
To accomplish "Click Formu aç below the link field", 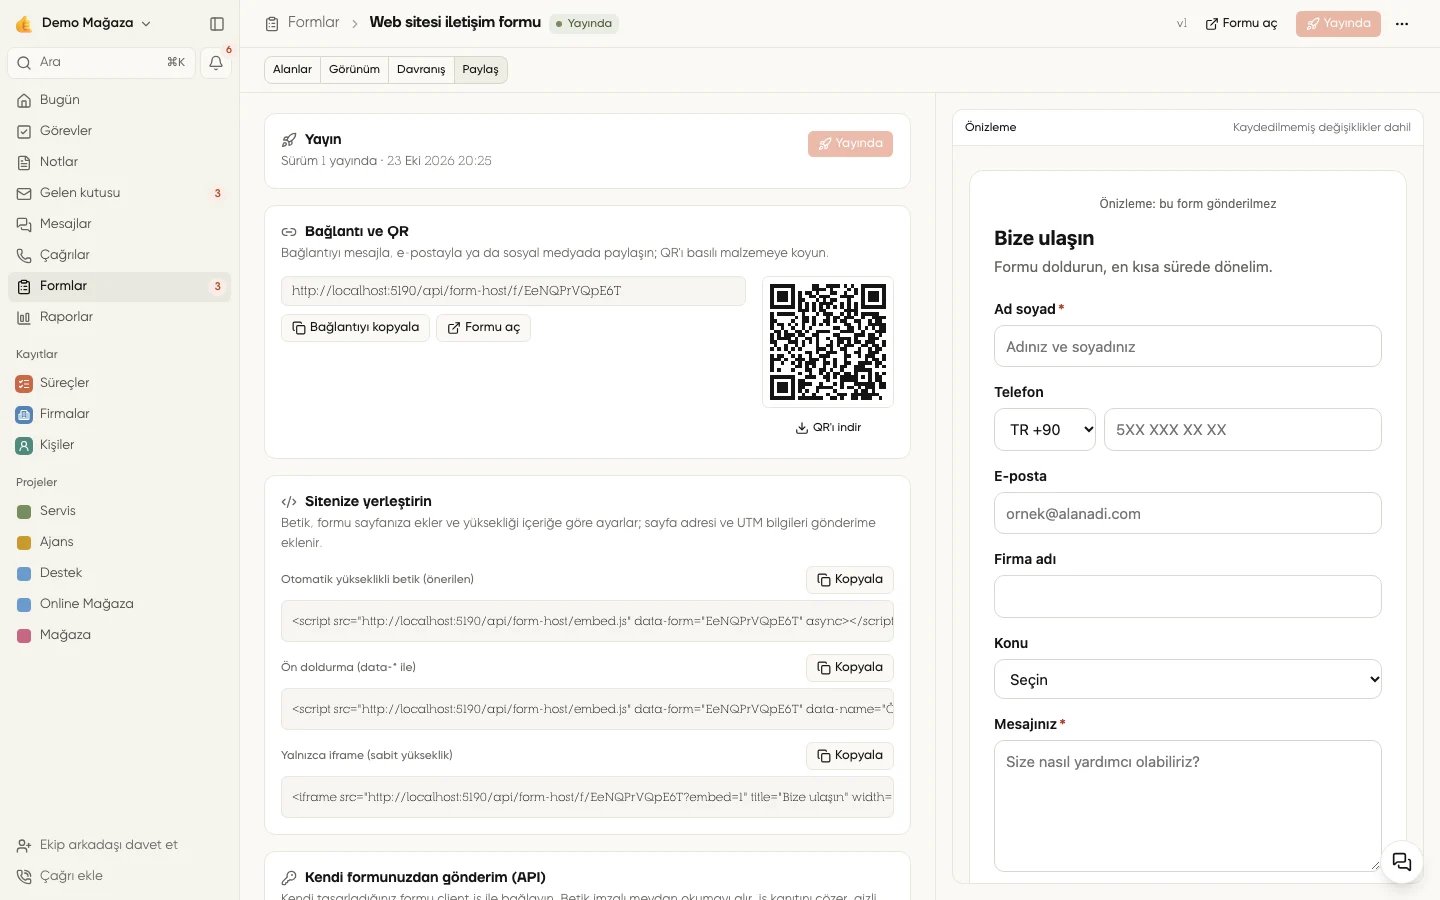I will tap(483, 328).
